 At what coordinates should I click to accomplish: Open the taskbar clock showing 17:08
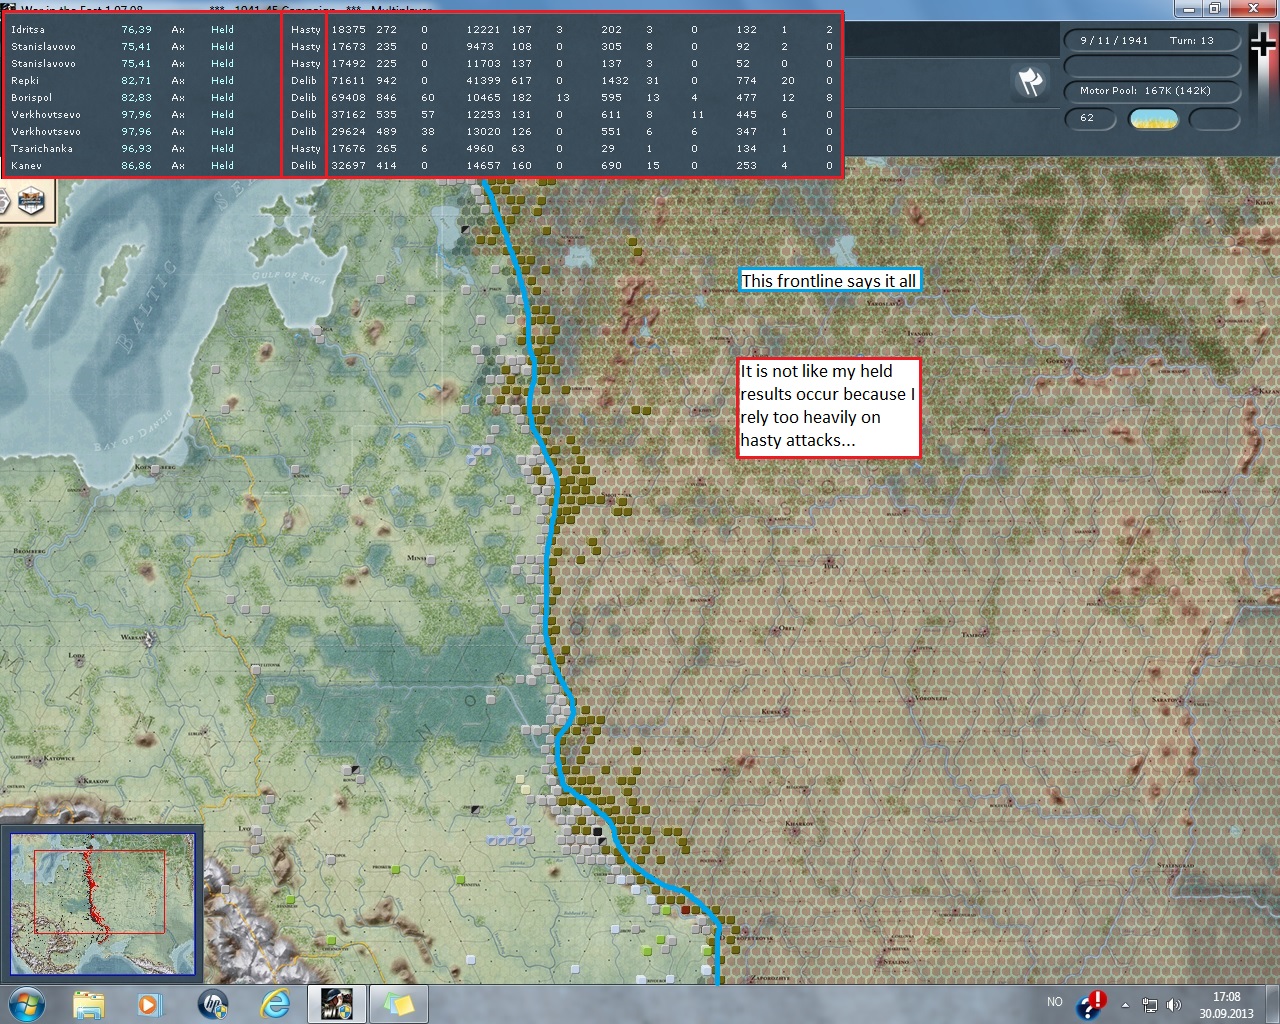(1227, 1004)
